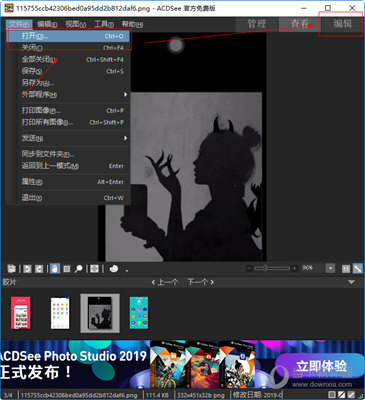Go to 下一个 next image
The width and height of the screenshot is (365, 400).
200,282
